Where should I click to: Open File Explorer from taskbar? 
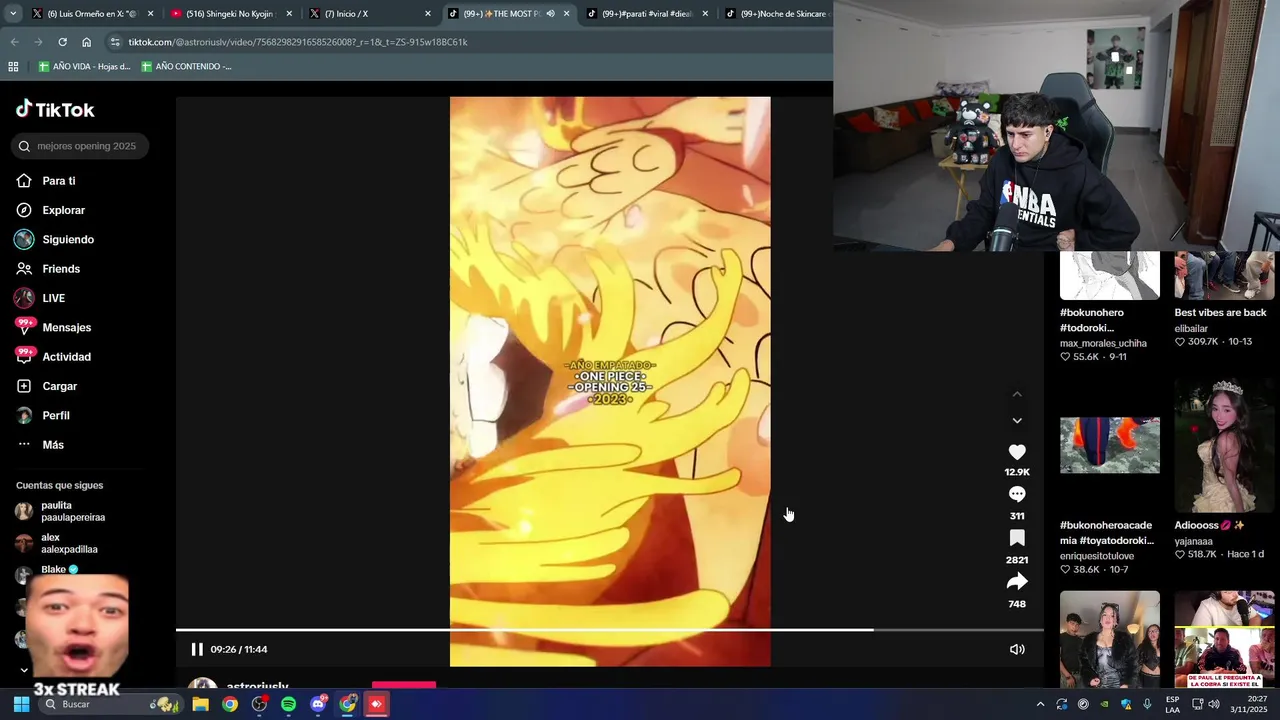pos(200,704)
